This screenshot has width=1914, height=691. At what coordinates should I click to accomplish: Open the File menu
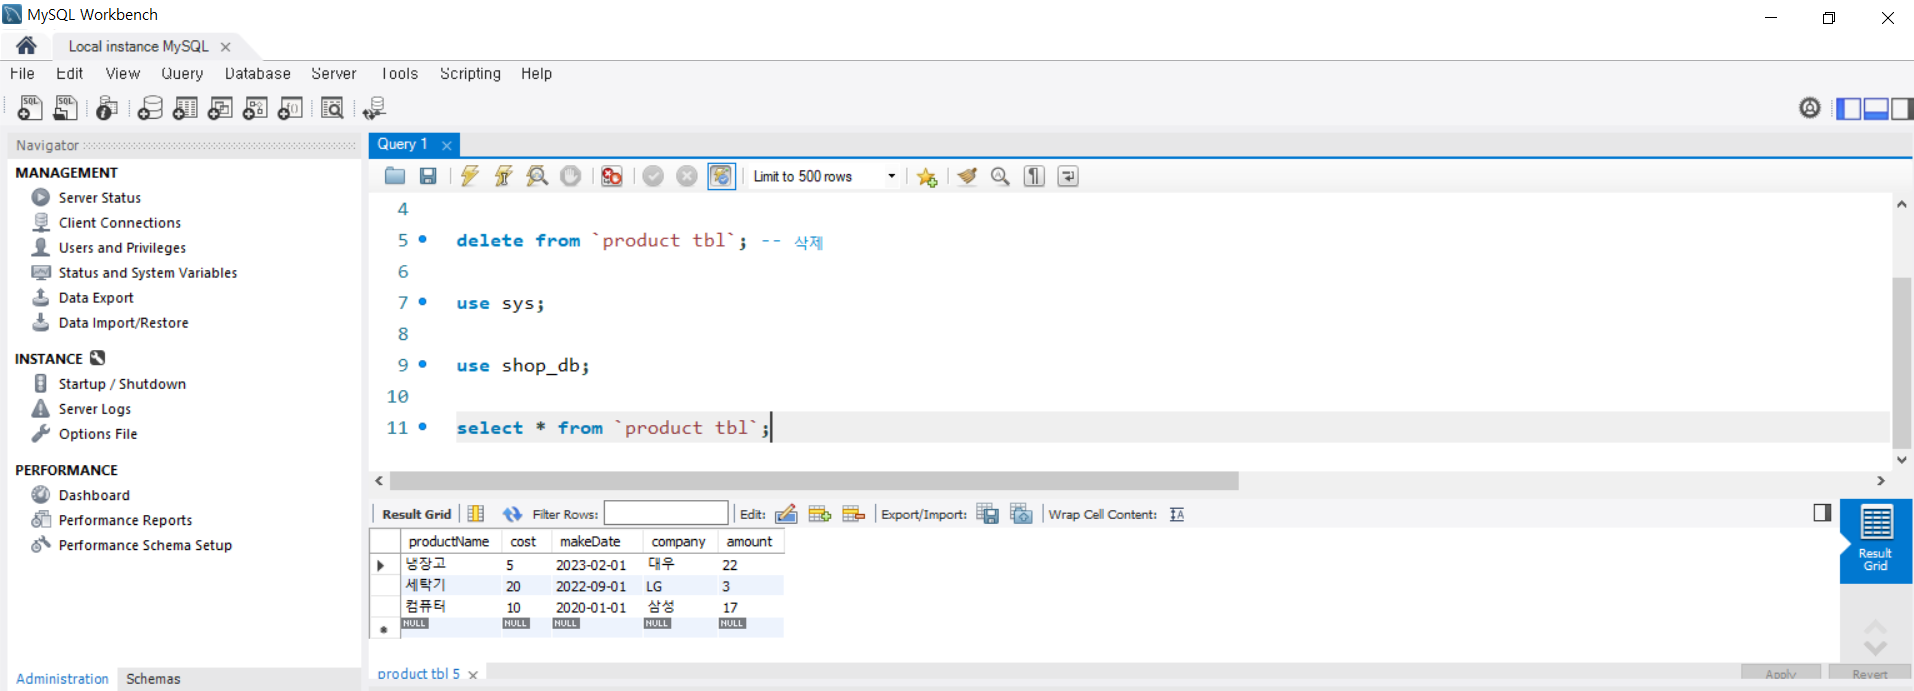[x=22, y=73]
